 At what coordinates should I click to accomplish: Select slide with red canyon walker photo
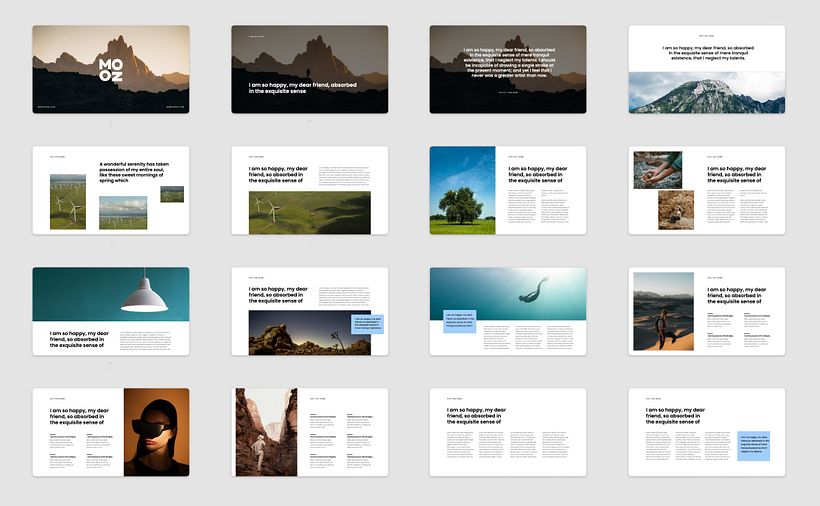tap(310, 432)
